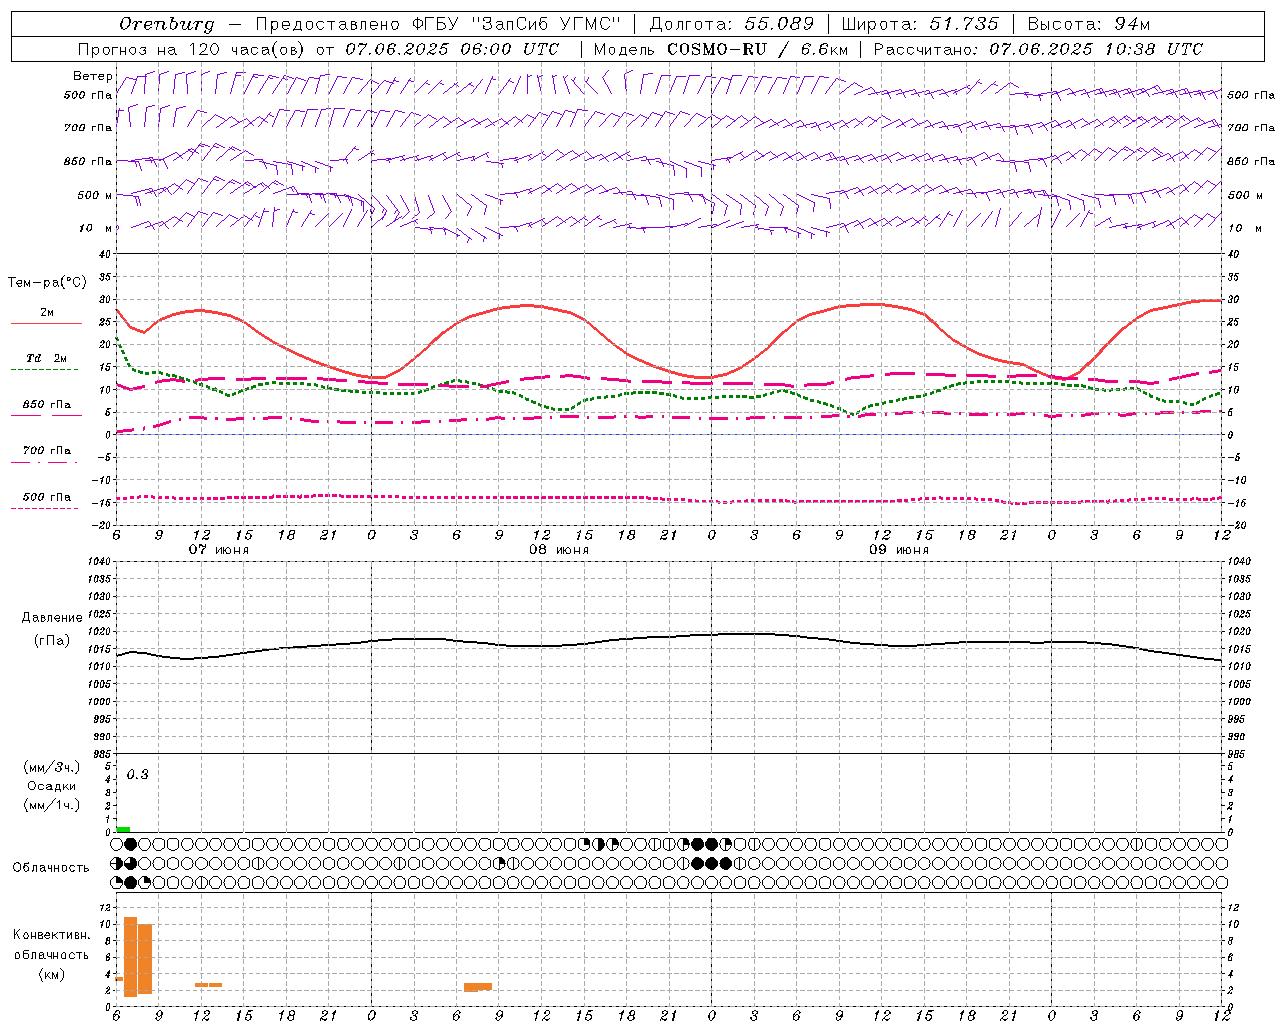1280x1024 pixels.
Task: Click the red solid legend line under "2м"
Action: click(x=46, y=323)
